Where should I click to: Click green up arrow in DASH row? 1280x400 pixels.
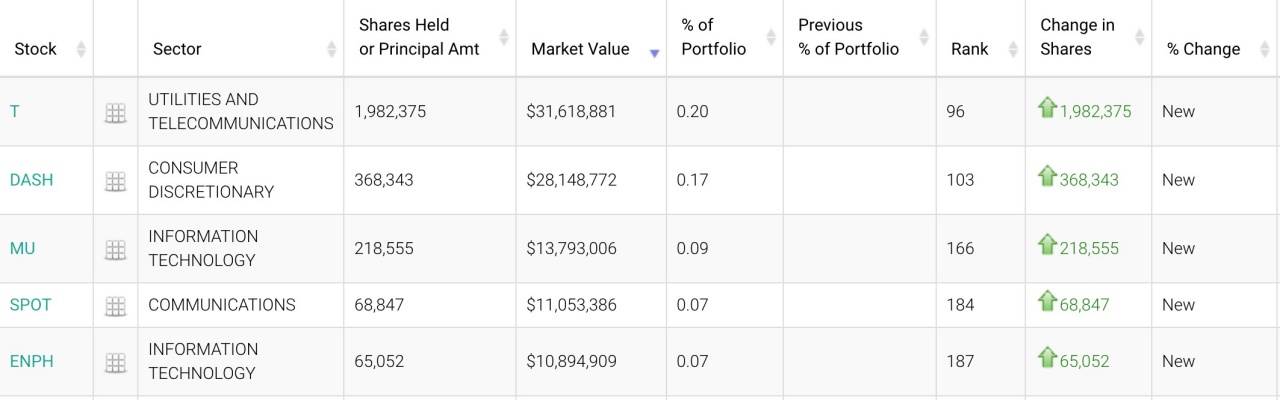(1047, 176)
